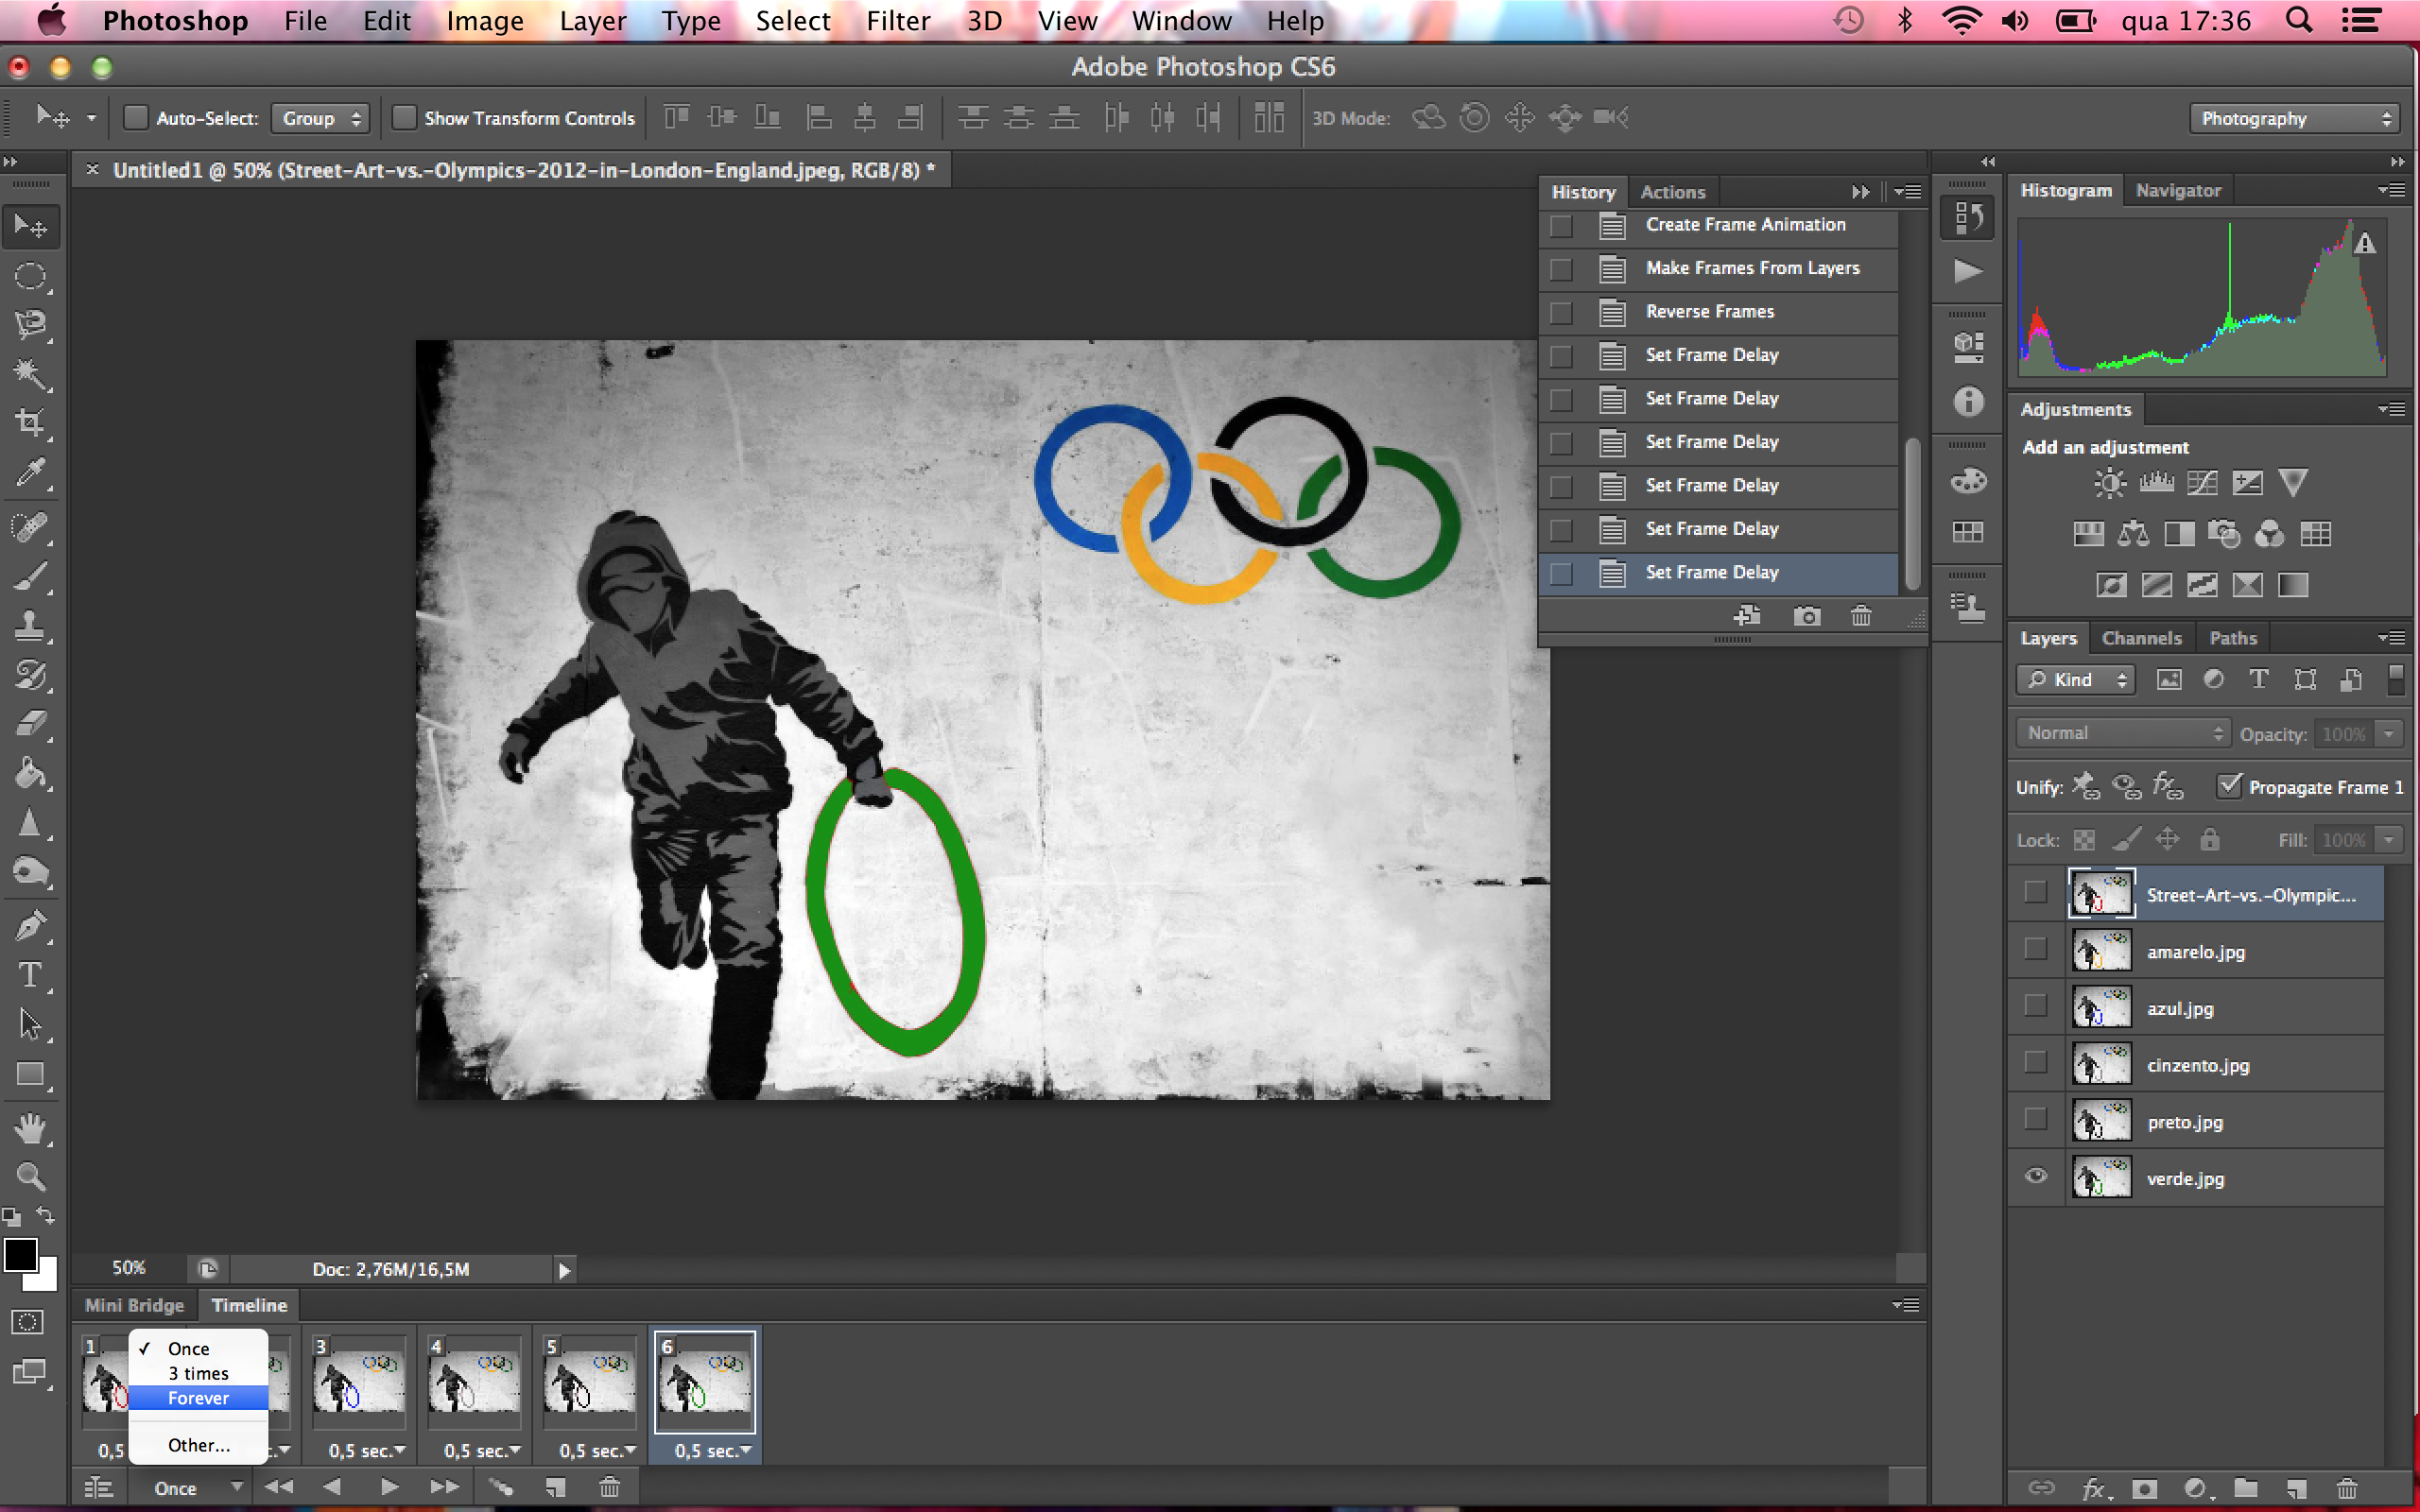Select animation frame 4 thumbnail
Image resolution: width=2420 pixels, height=1512 pixels.
[473, 1381]
